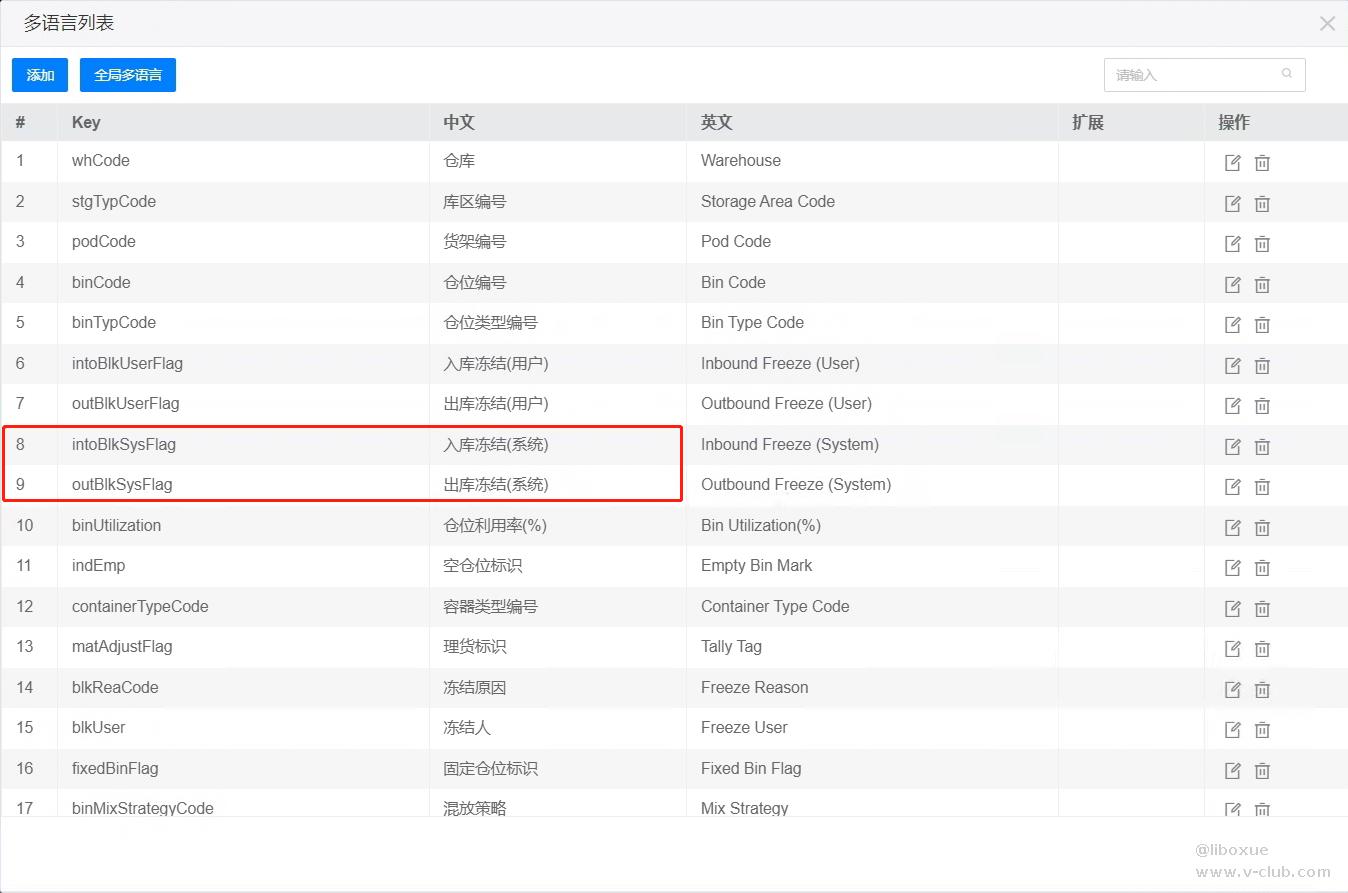Focus the 请输入 search field
Image resolution: width=1348 pixels, height=893 pixels.
(x=1192, y=75)
